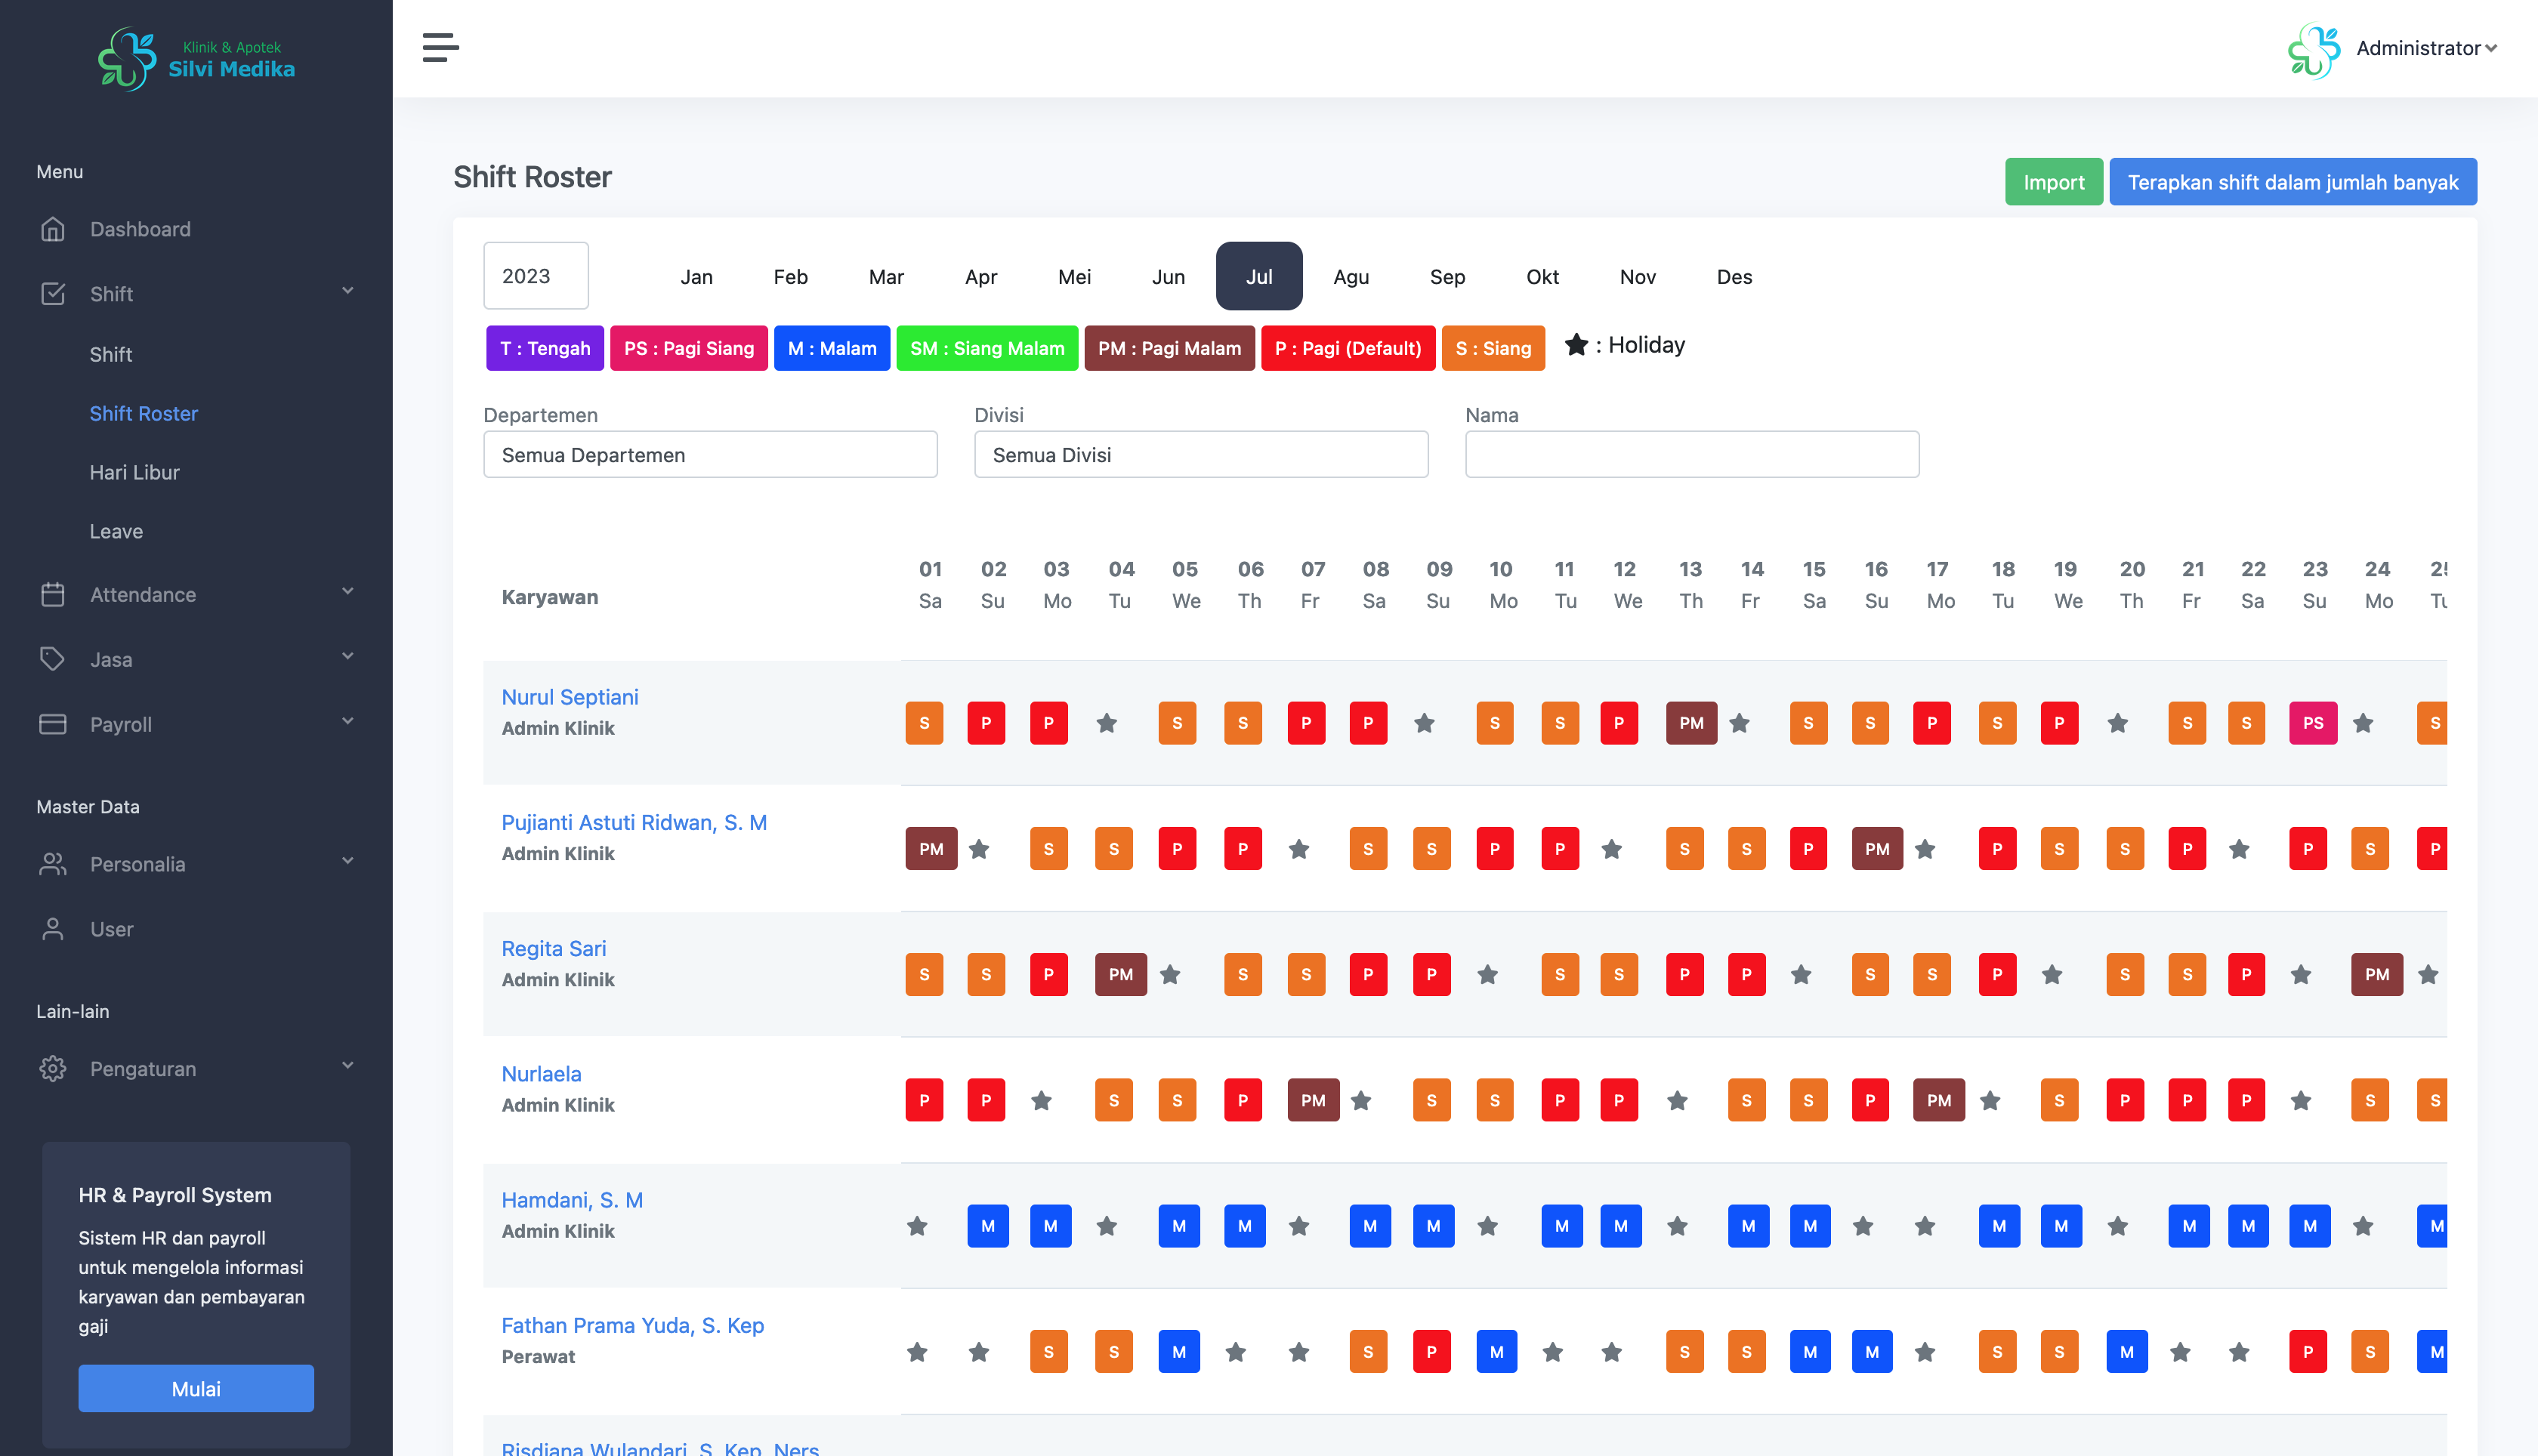Open Nurul Septiani's employee link

coord(570,697)
